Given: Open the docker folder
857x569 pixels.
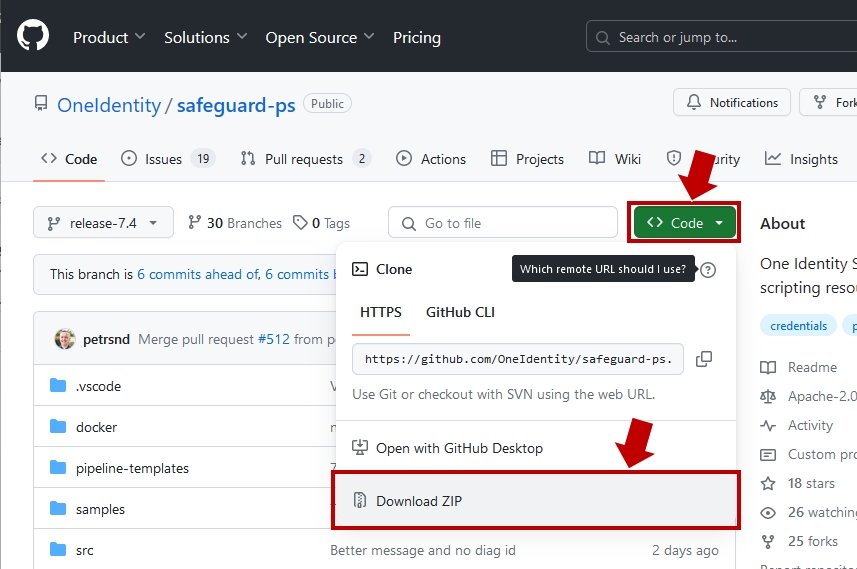Looking at the screenshot, I should [96, 427].
